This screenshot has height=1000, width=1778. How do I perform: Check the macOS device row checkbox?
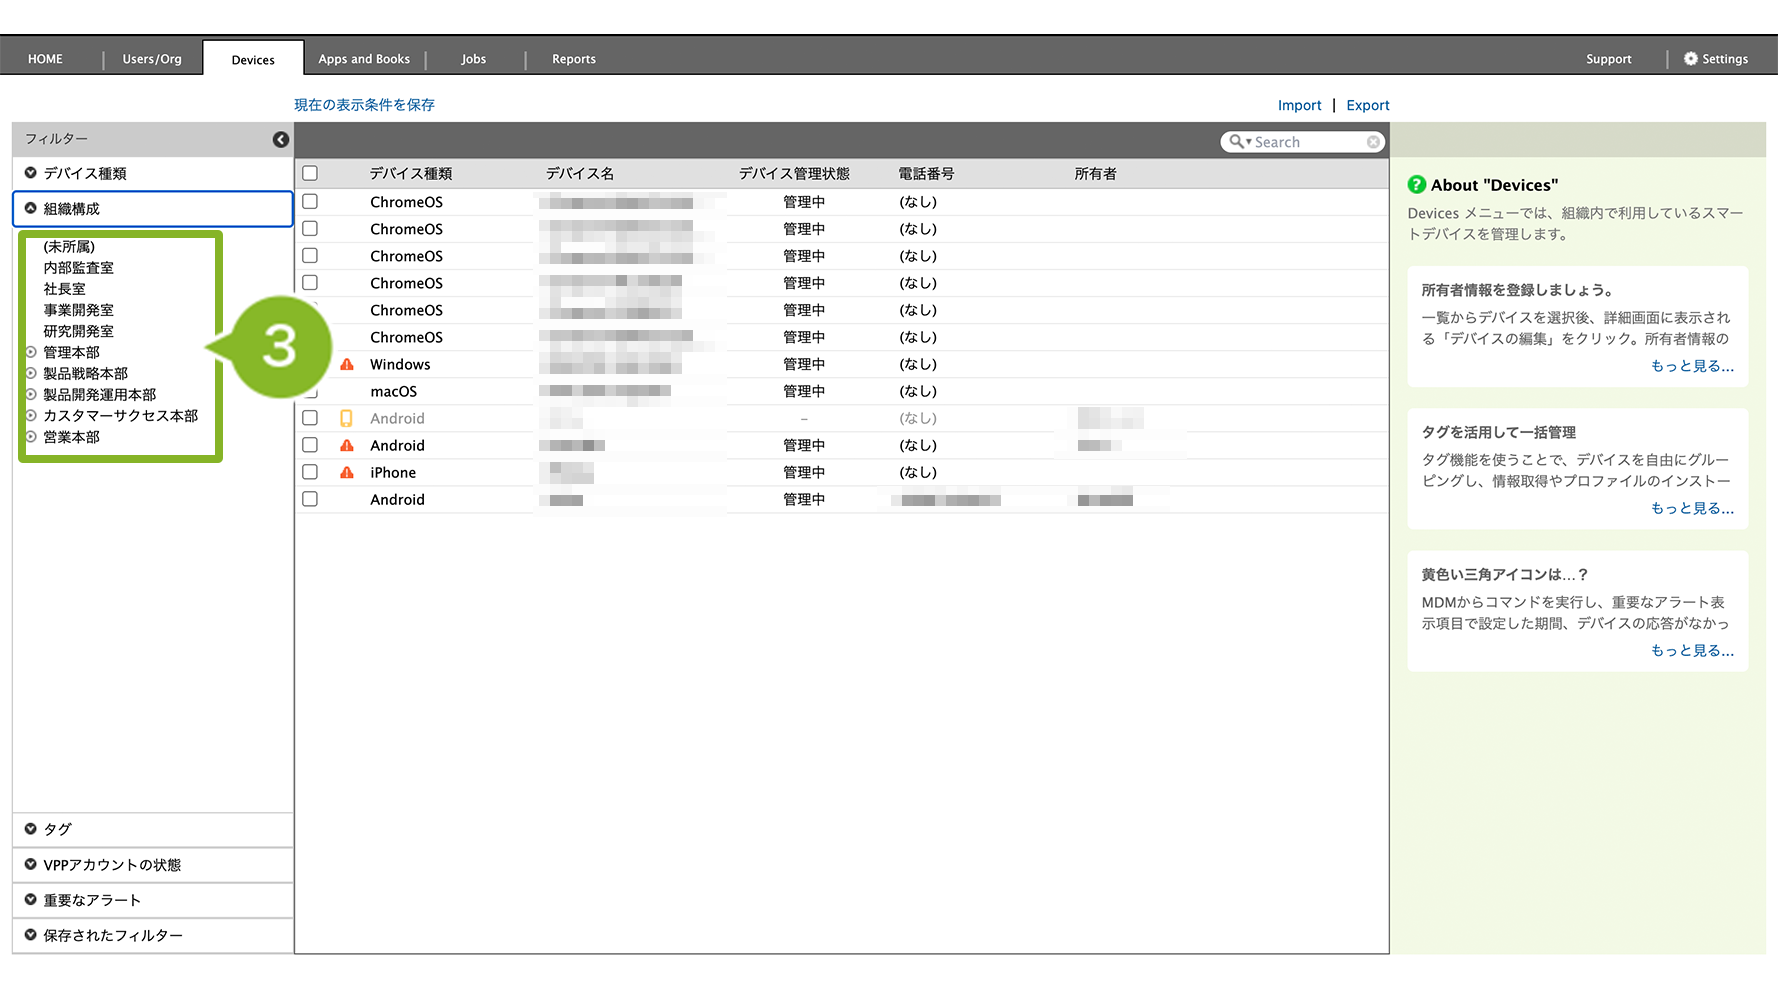310,392
